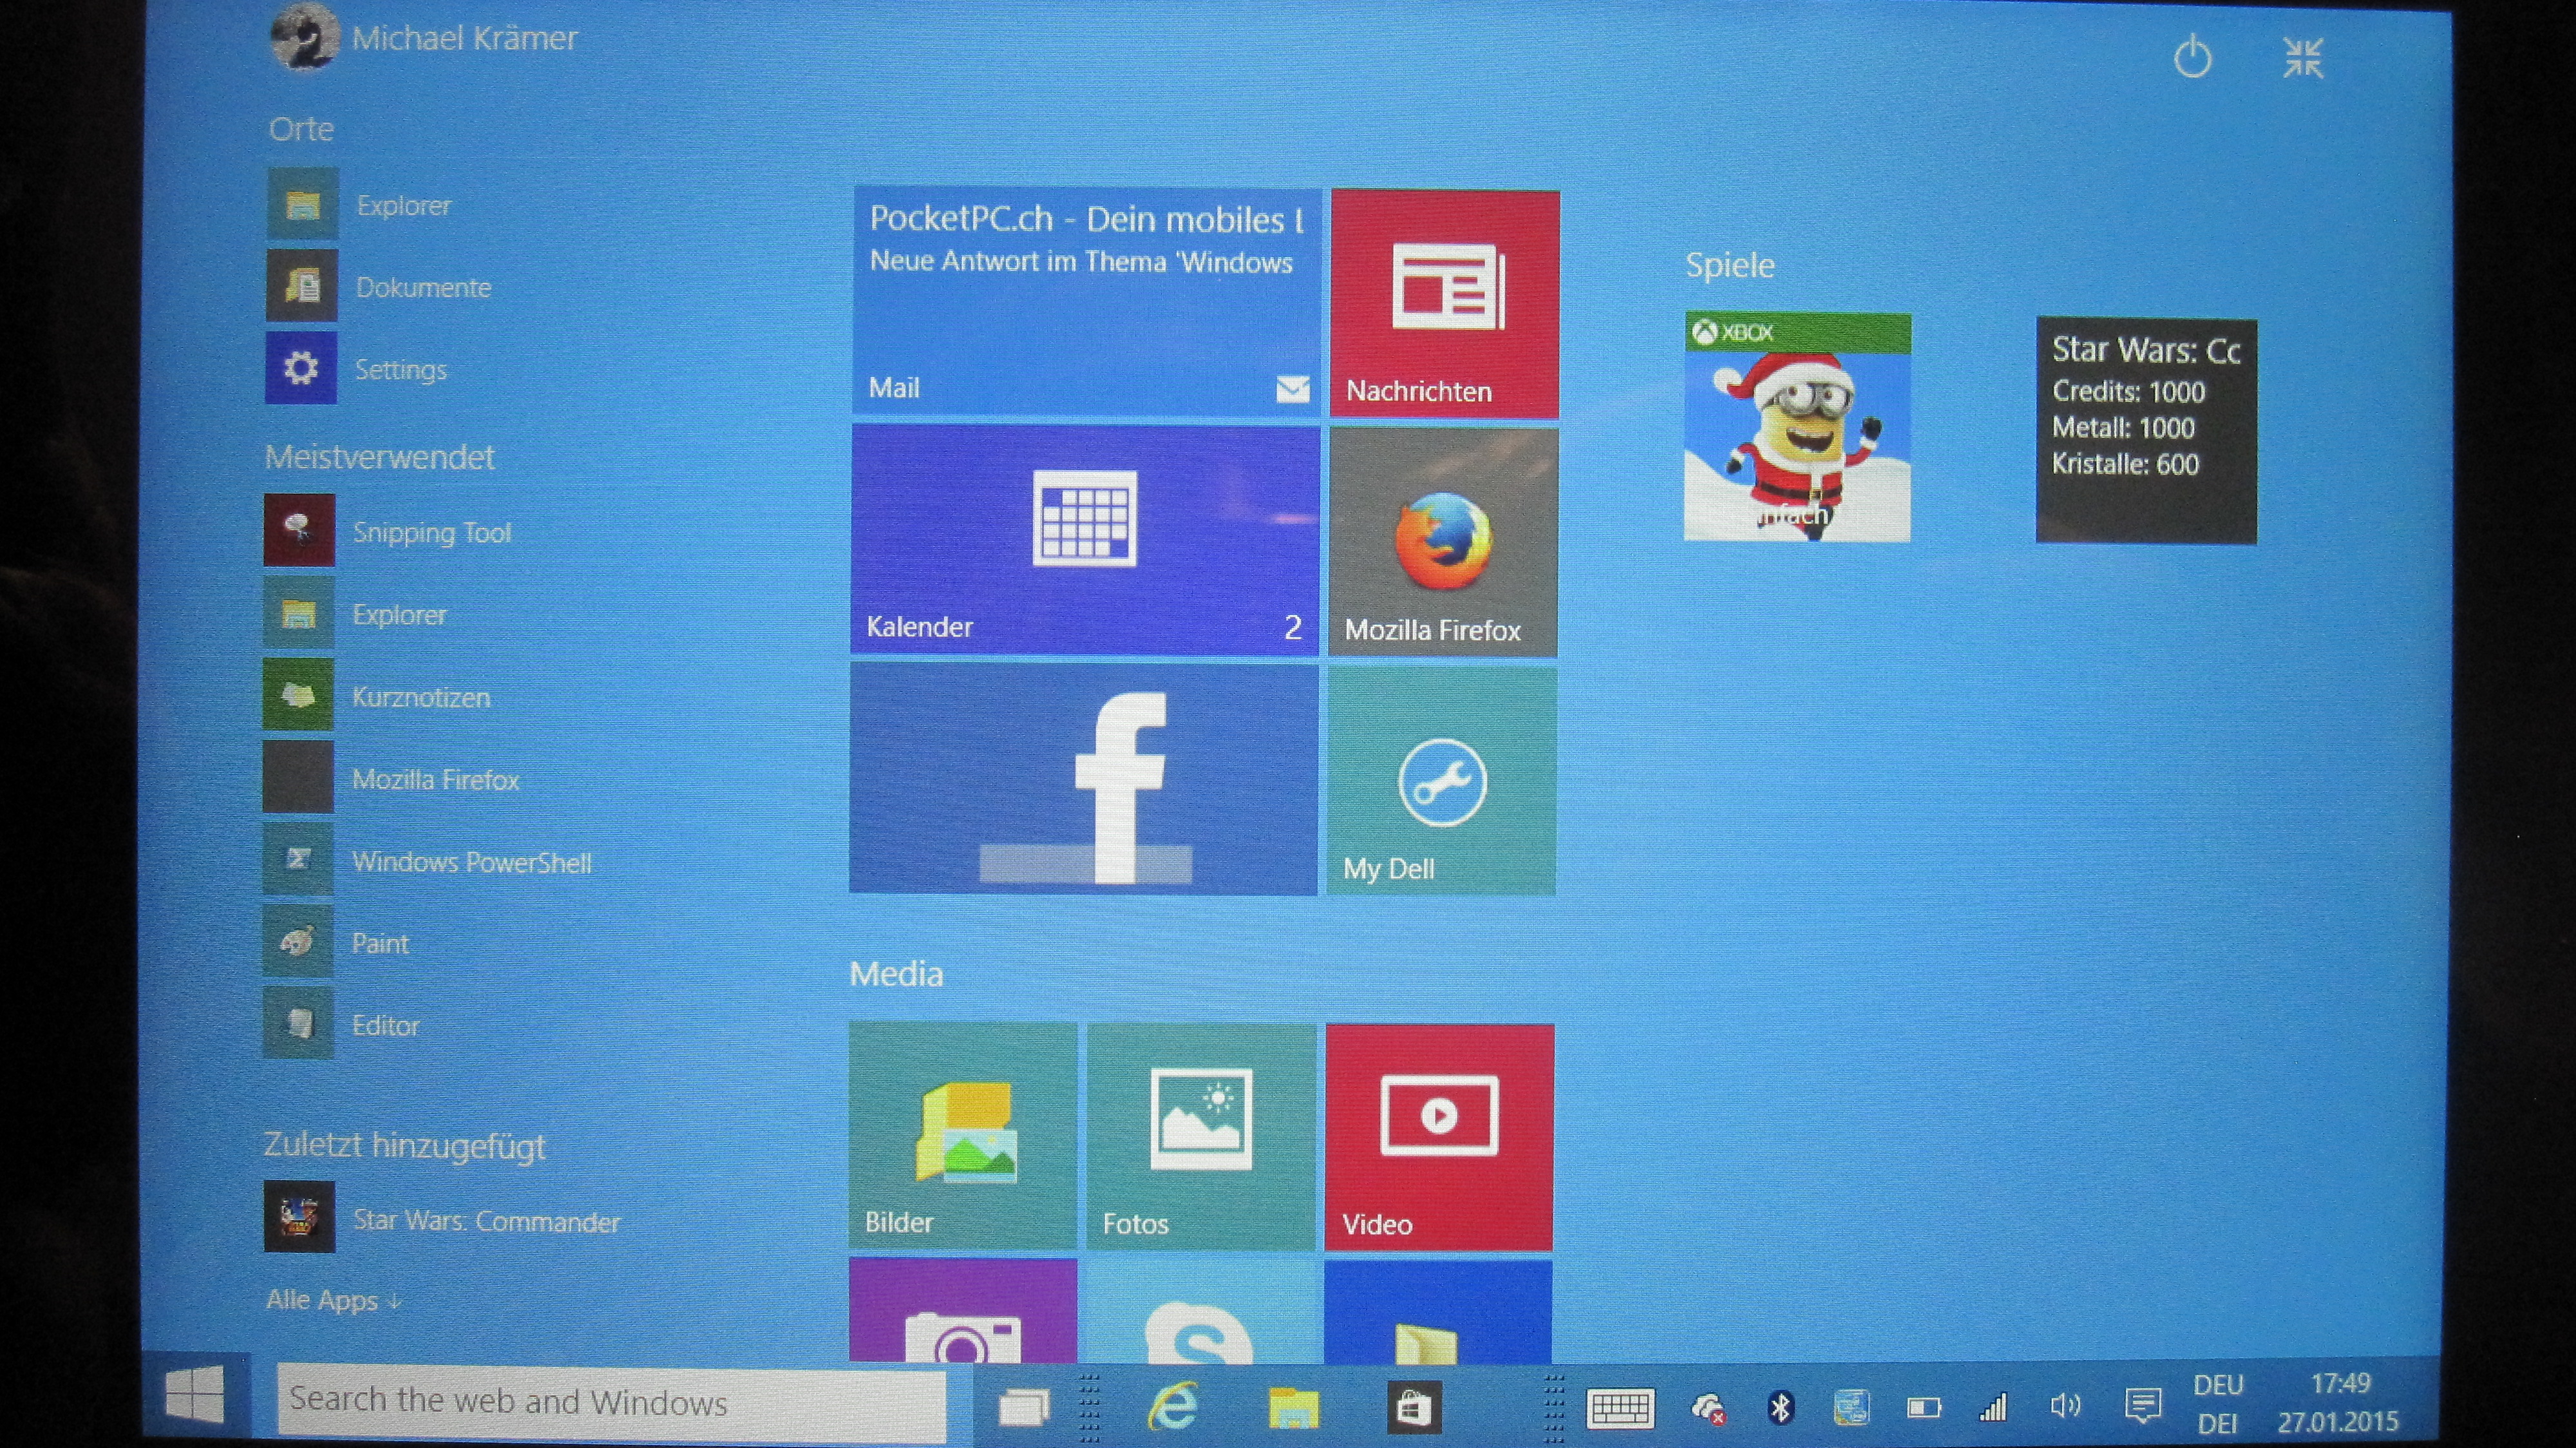Image resolution: width=2576 pixels, height=1448 pixels.
Task: Open notifications action center icon
Action: tap(2142, 1406)
